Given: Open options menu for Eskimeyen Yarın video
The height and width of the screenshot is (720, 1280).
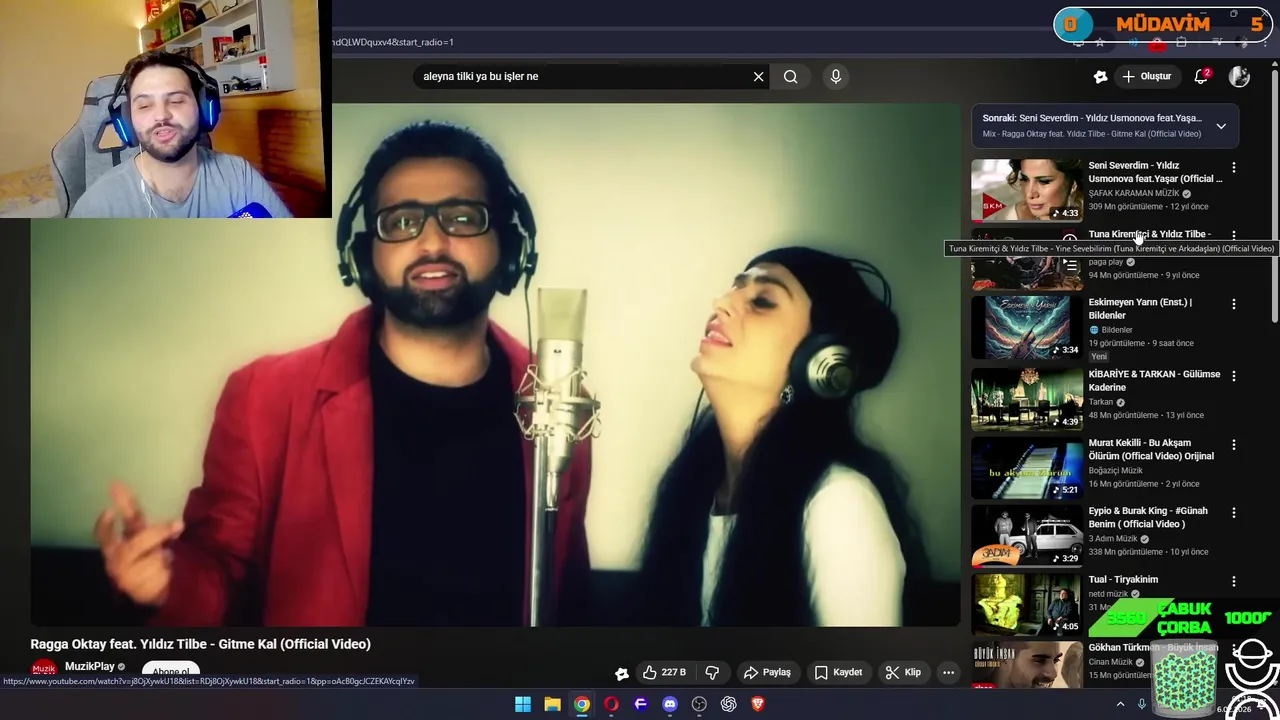Looking at the screenshot, I should point(1233,304).
